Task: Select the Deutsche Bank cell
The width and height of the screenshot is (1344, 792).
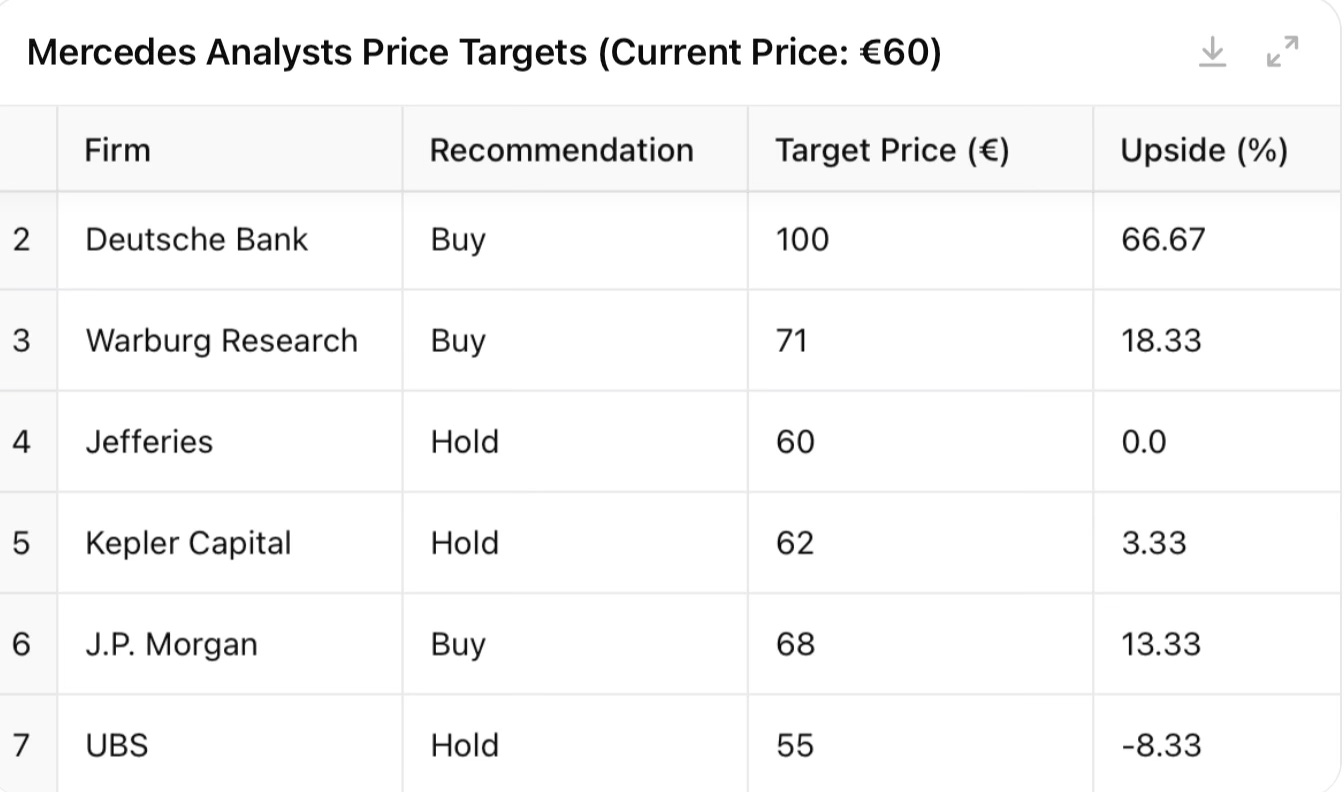Action: click(x=197, y=240)
